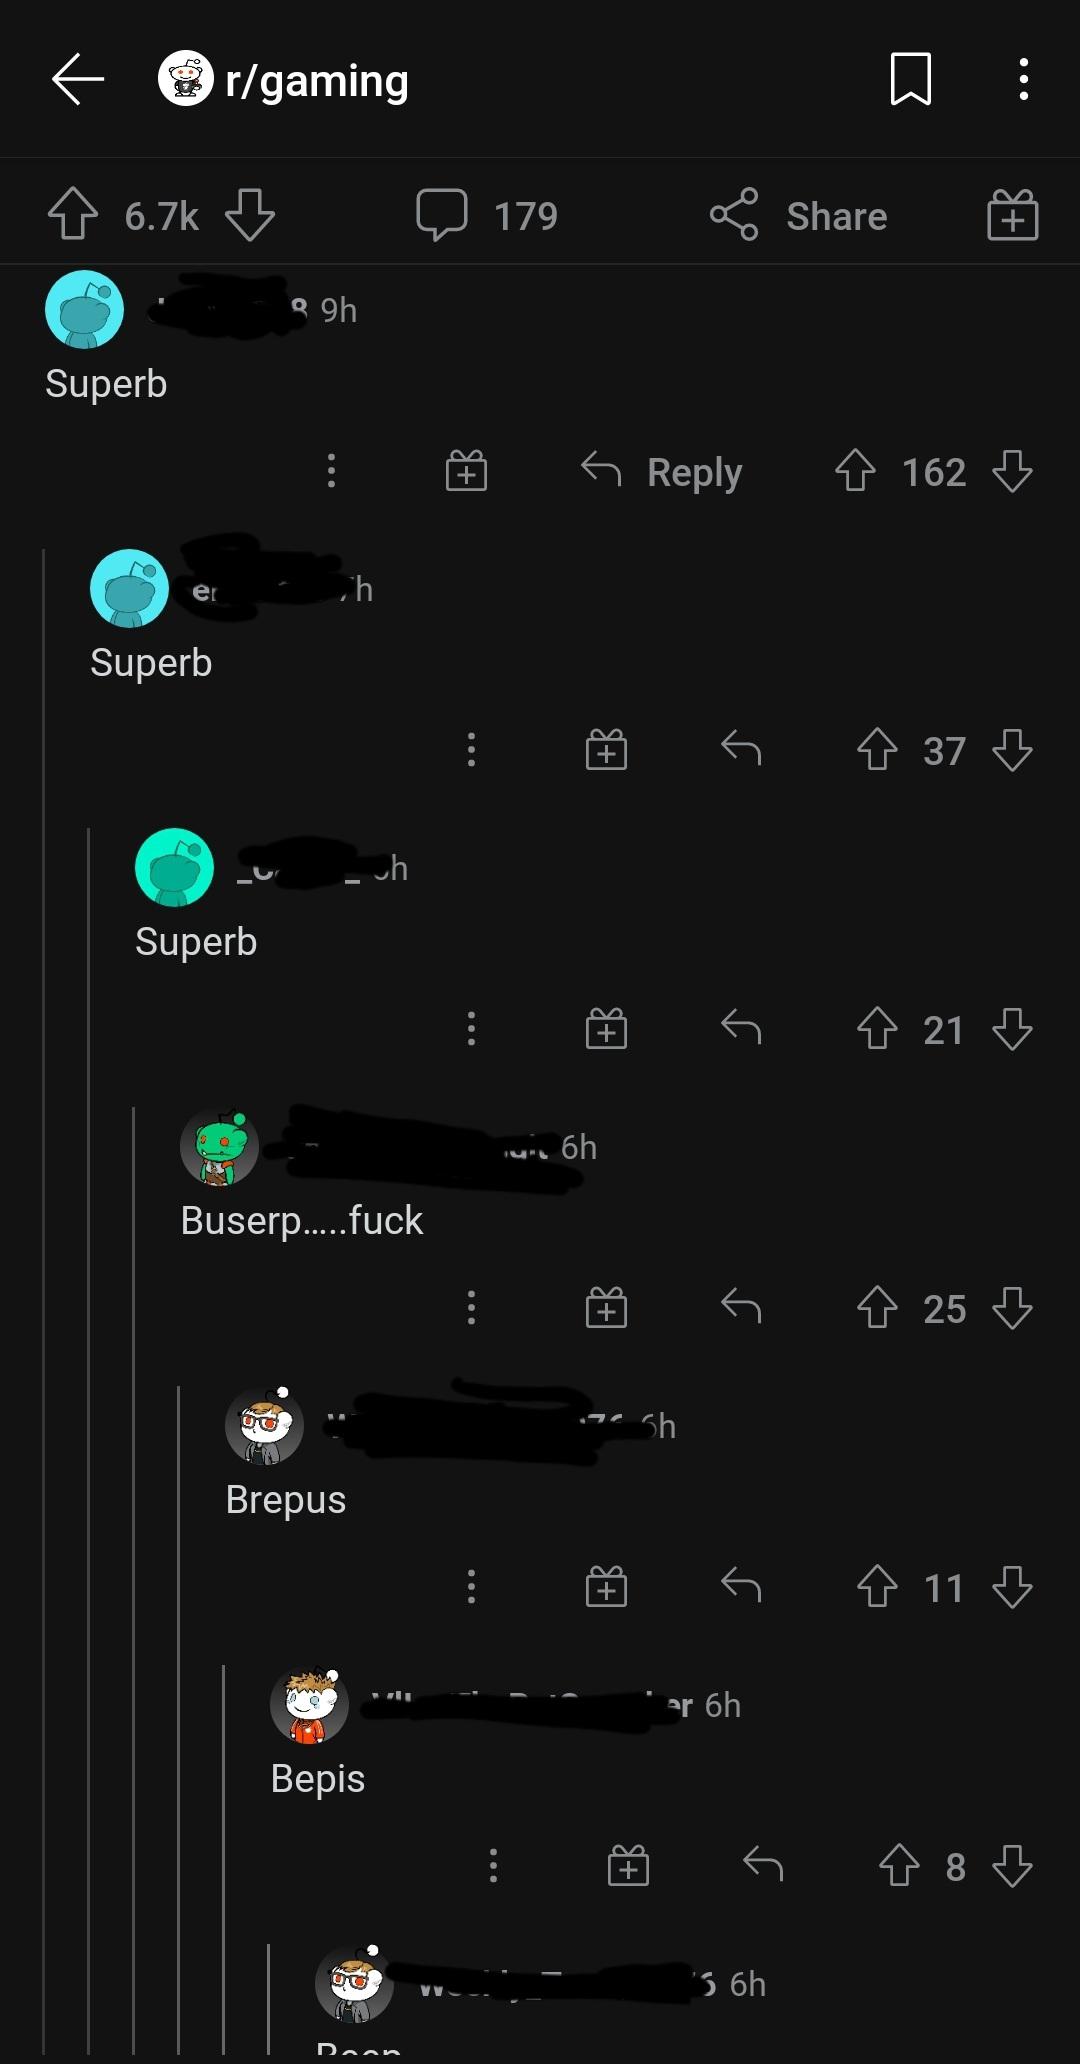This screenshot has width=1080, height=2064.
Task: Tap the back arrow icon
Action: pyautogui.click(x=78, y=80)
